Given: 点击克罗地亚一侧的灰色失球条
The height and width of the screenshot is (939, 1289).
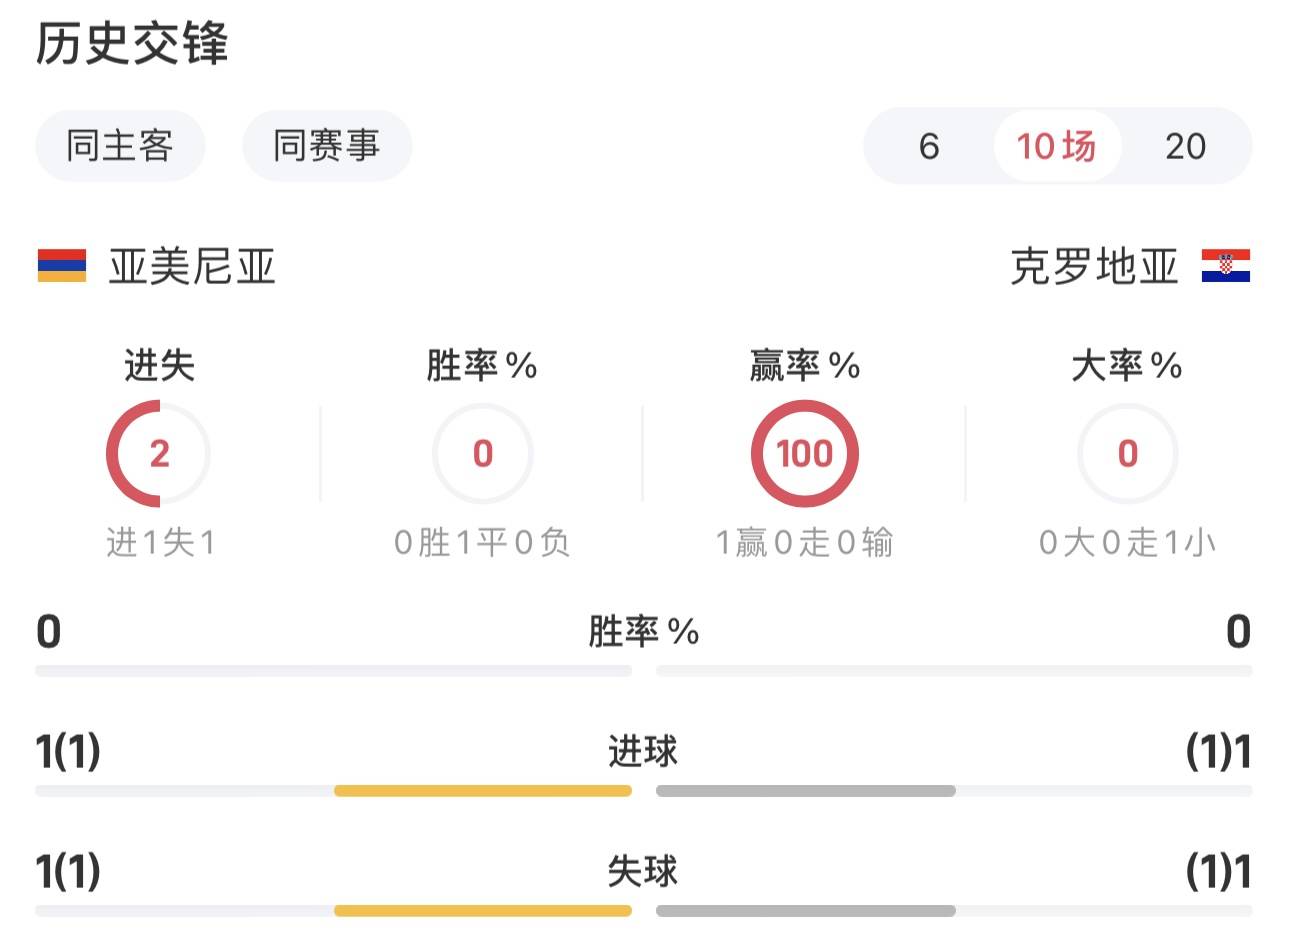Looking at the screenshot, I should [x=805, y=910].
